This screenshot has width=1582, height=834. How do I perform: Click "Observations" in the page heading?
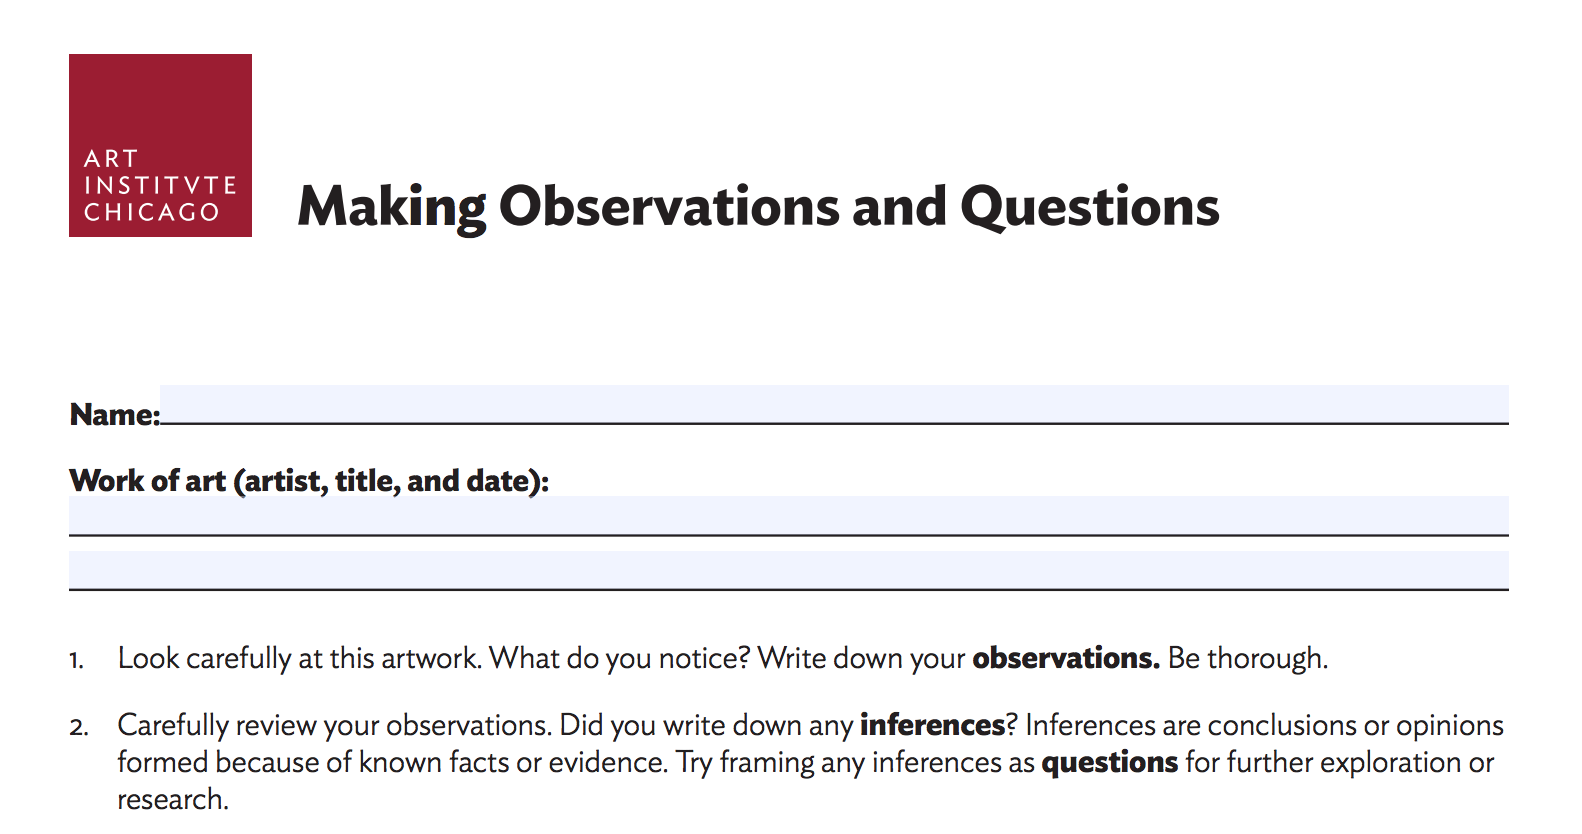[669, 207]
